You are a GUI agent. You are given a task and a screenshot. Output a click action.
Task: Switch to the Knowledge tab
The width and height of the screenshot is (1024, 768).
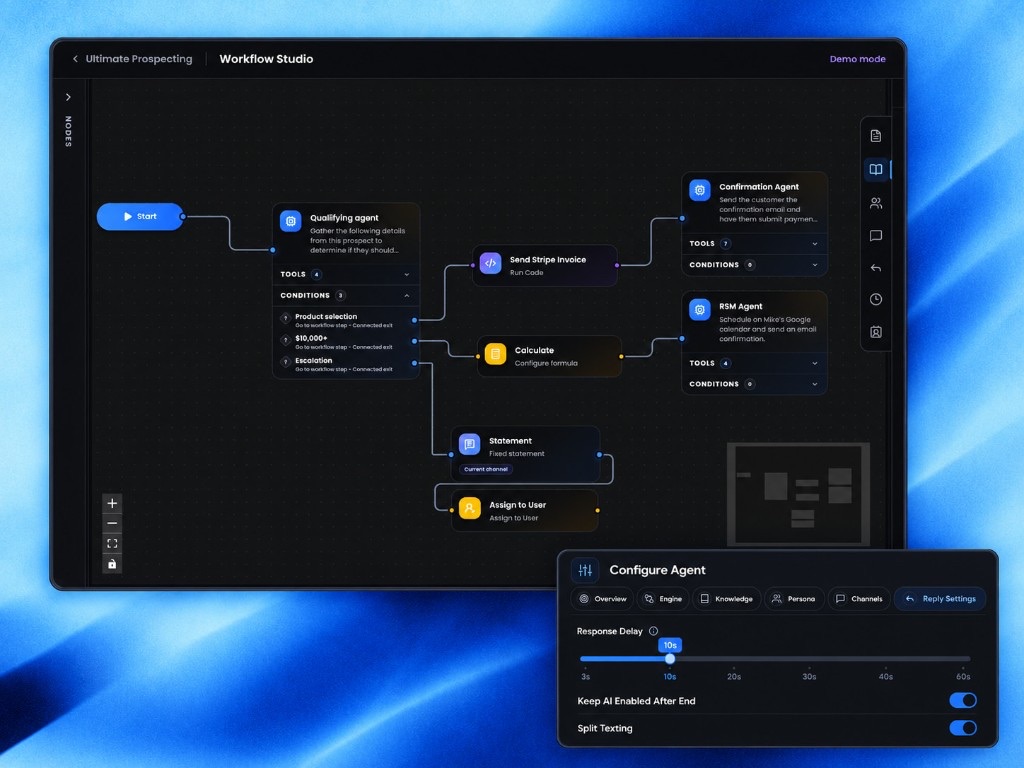726,599
